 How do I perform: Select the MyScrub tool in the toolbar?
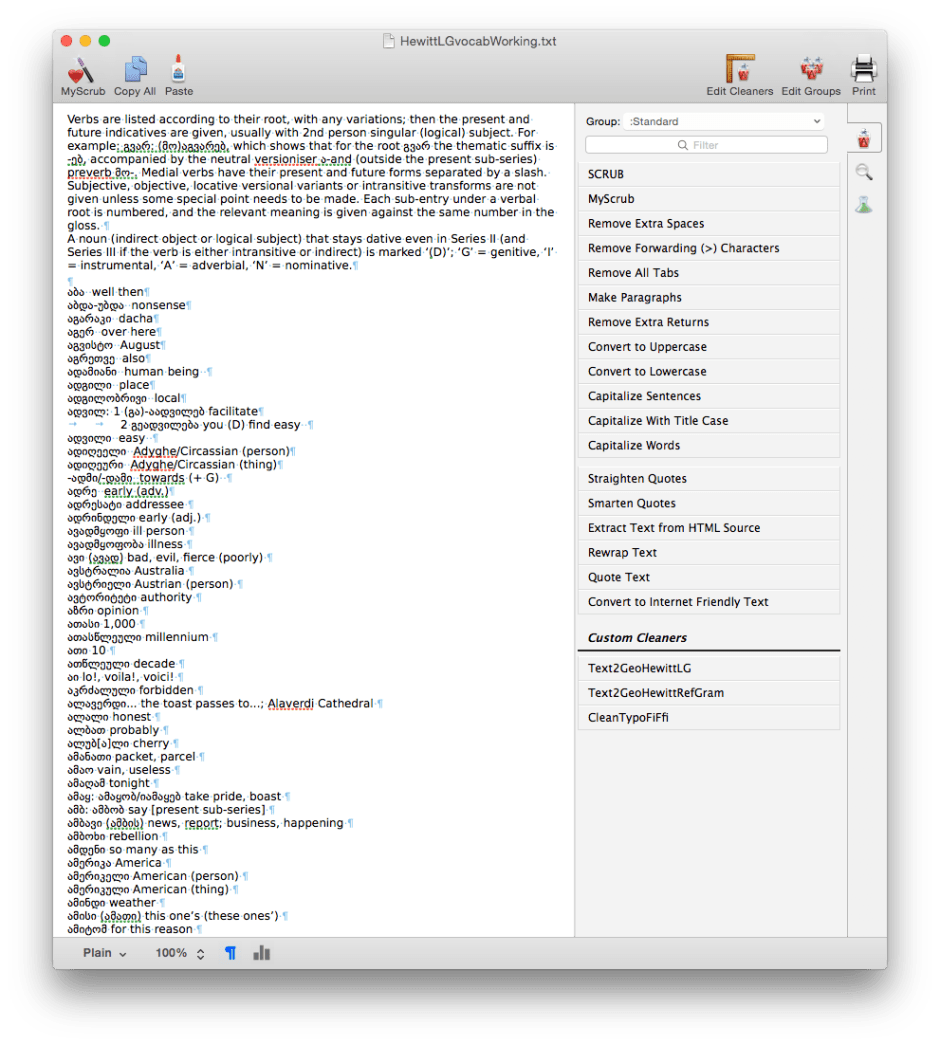click(x=82, y=73)
